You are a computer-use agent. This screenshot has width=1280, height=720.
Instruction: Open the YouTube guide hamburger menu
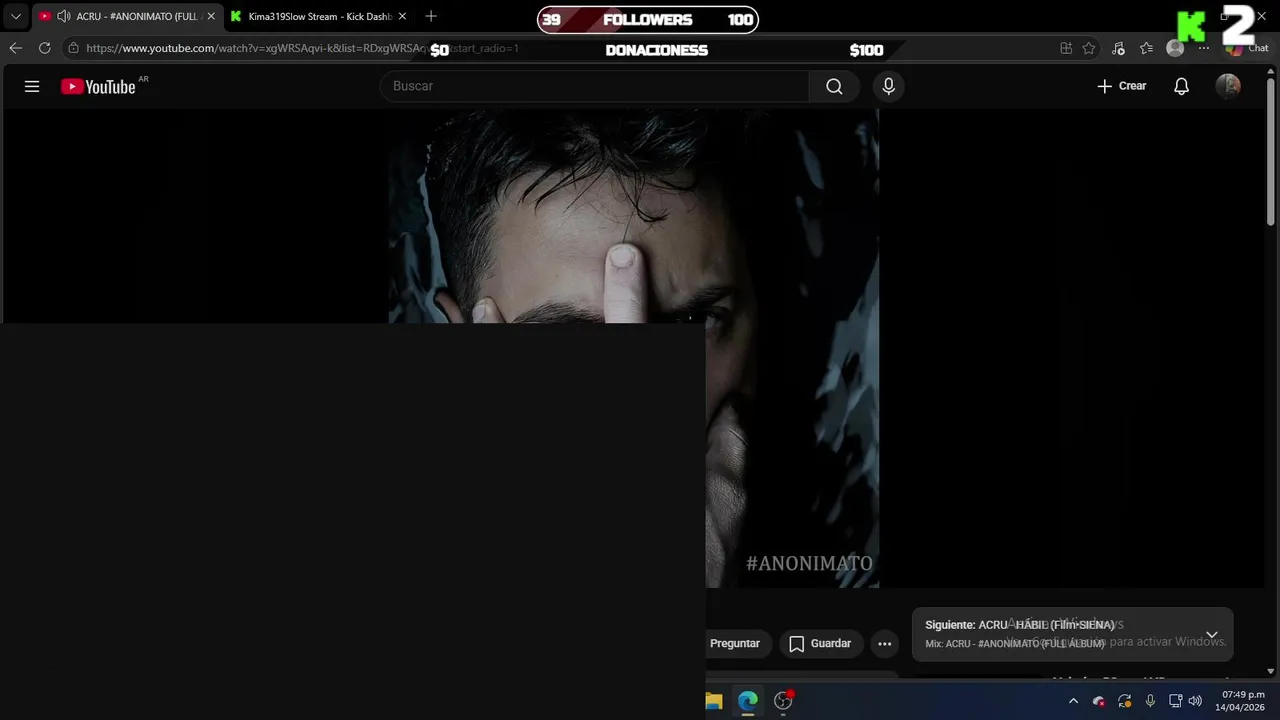click(x=32, y=86)
